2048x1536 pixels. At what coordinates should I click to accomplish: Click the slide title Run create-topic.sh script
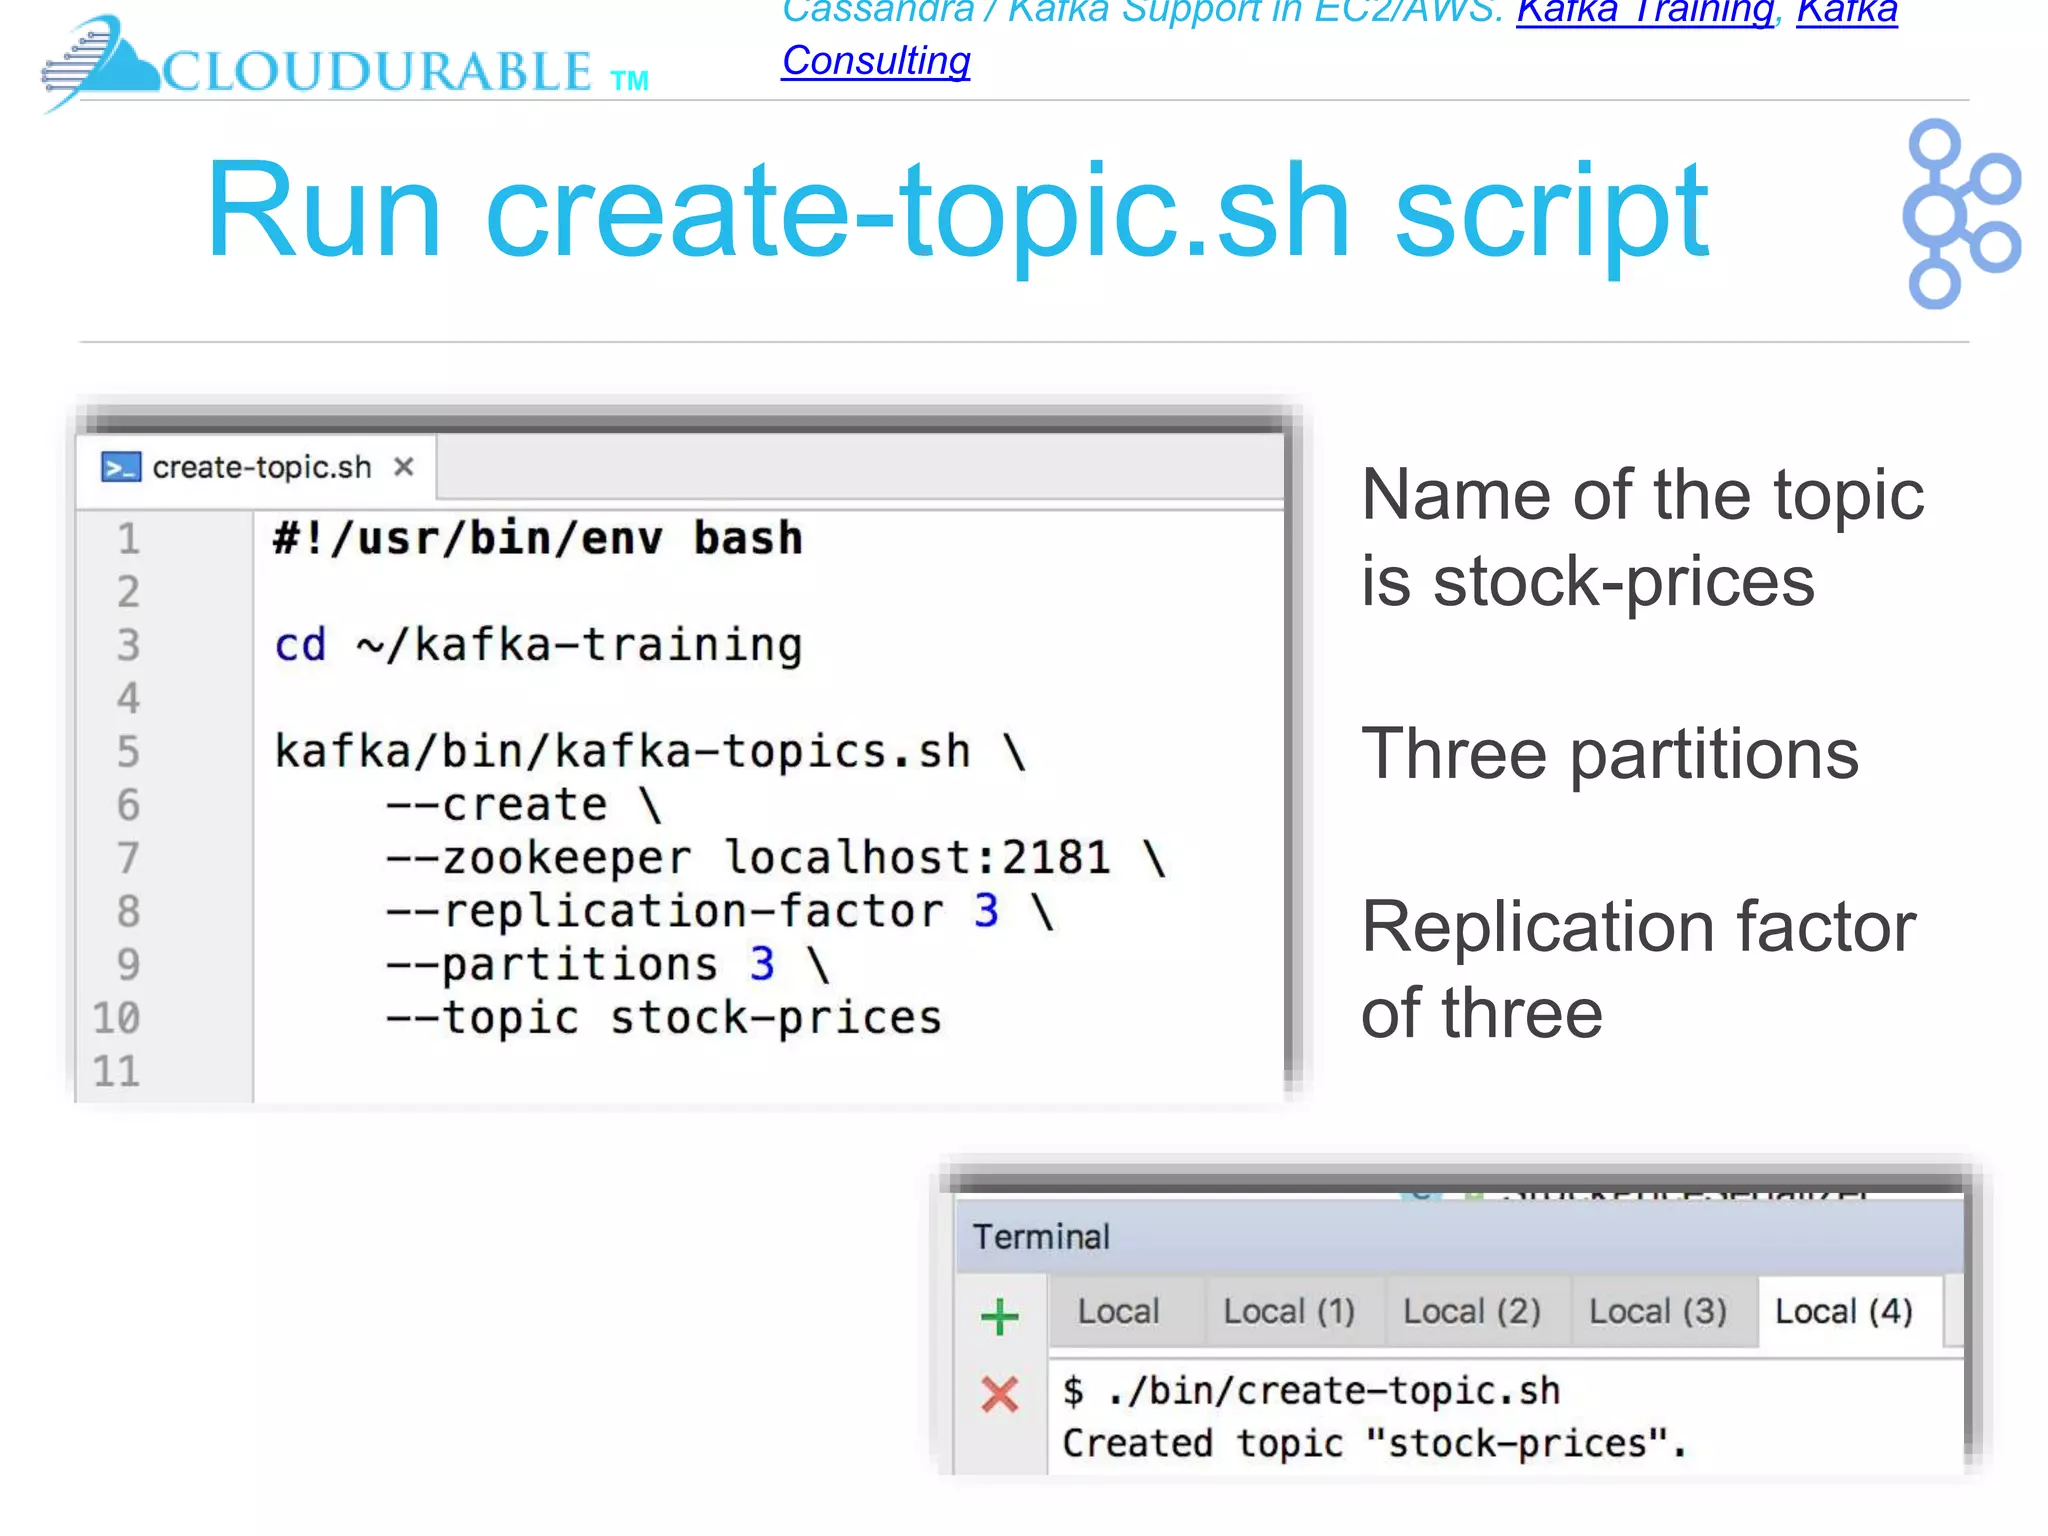click(x=956, y=211)
